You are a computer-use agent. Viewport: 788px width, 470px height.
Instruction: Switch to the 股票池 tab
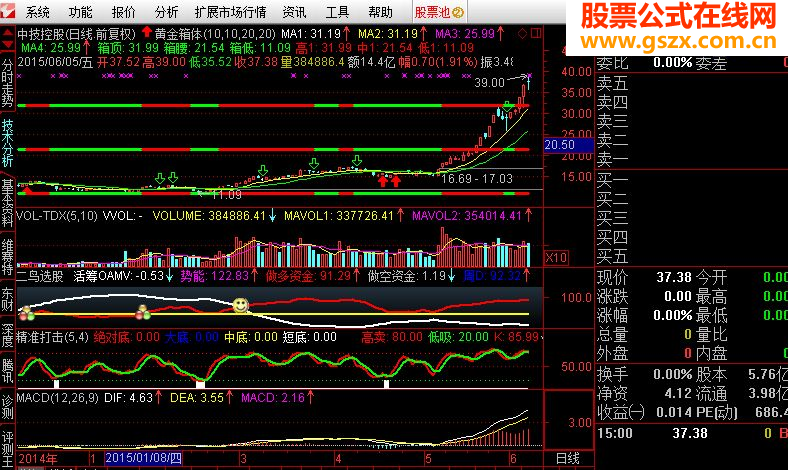[x=439, y=12]
